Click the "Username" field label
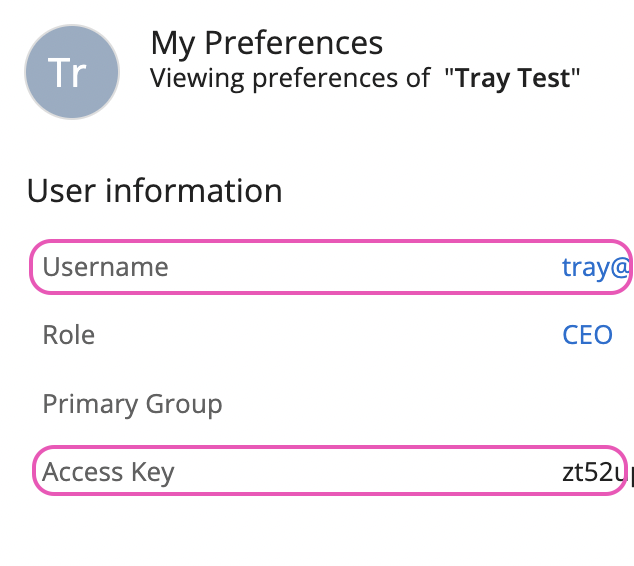The width and height of the screenshot is (634, 566). pos(105,267)
